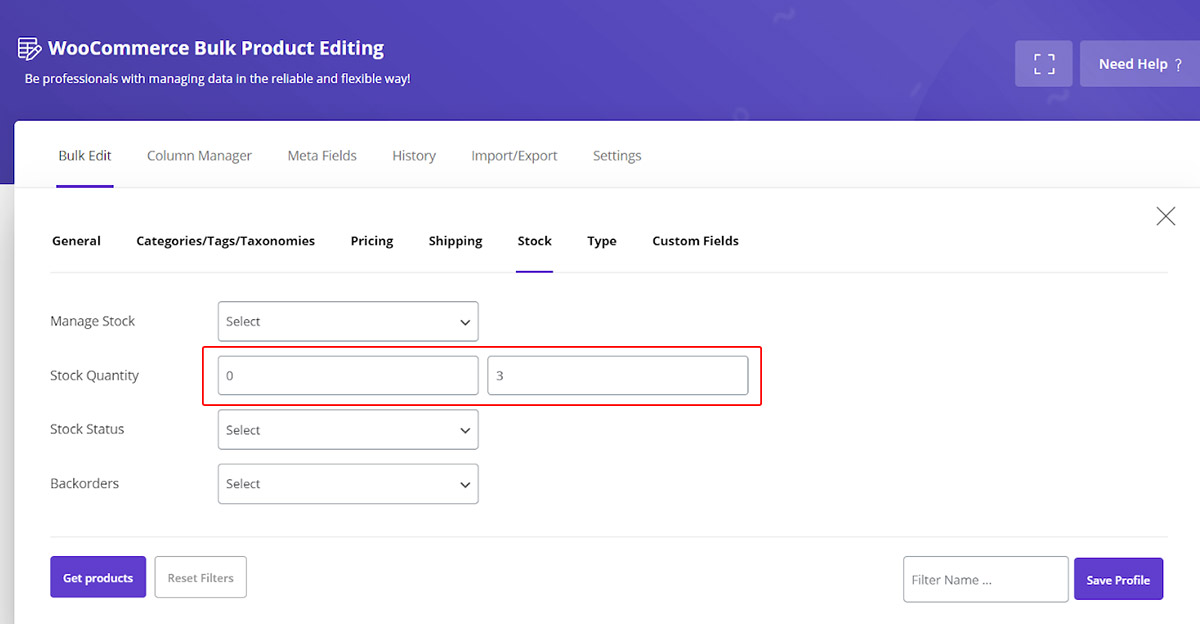The image size is (1200, 624).
Task: Click the Stock Quantity maximum field showing 3
Action: pos(618,376)
